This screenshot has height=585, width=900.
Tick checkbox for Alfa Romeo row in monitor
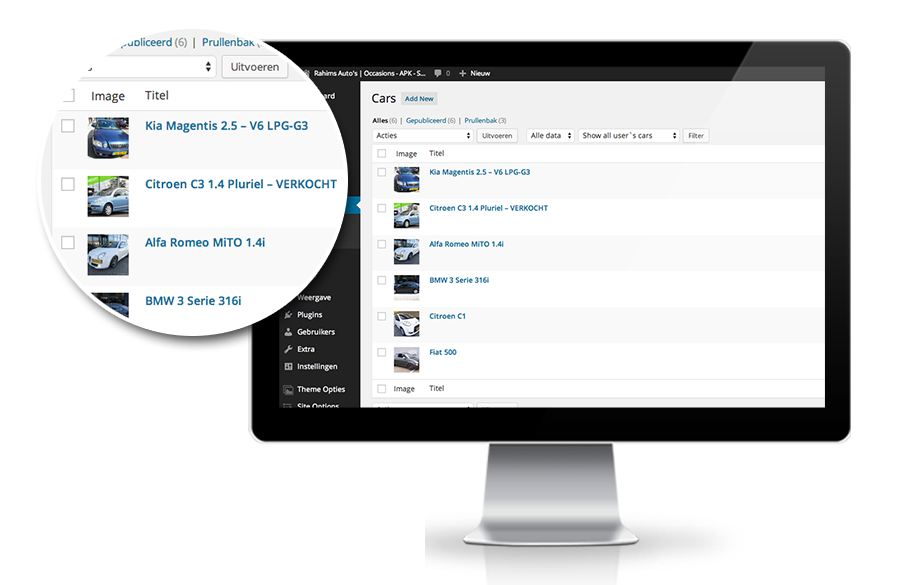[382, 245]
